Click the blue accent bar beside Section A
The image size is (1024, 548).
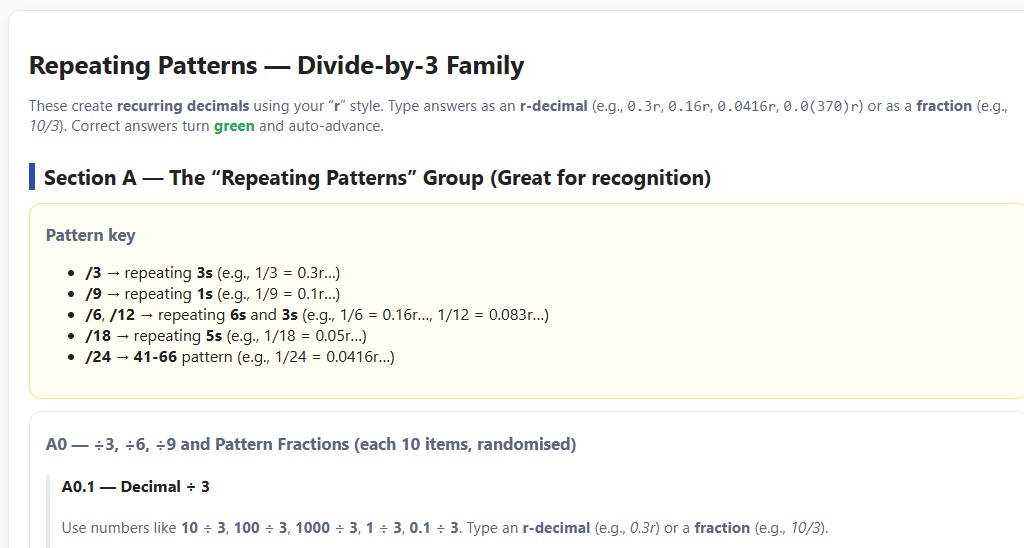click(x=32, y=177)
